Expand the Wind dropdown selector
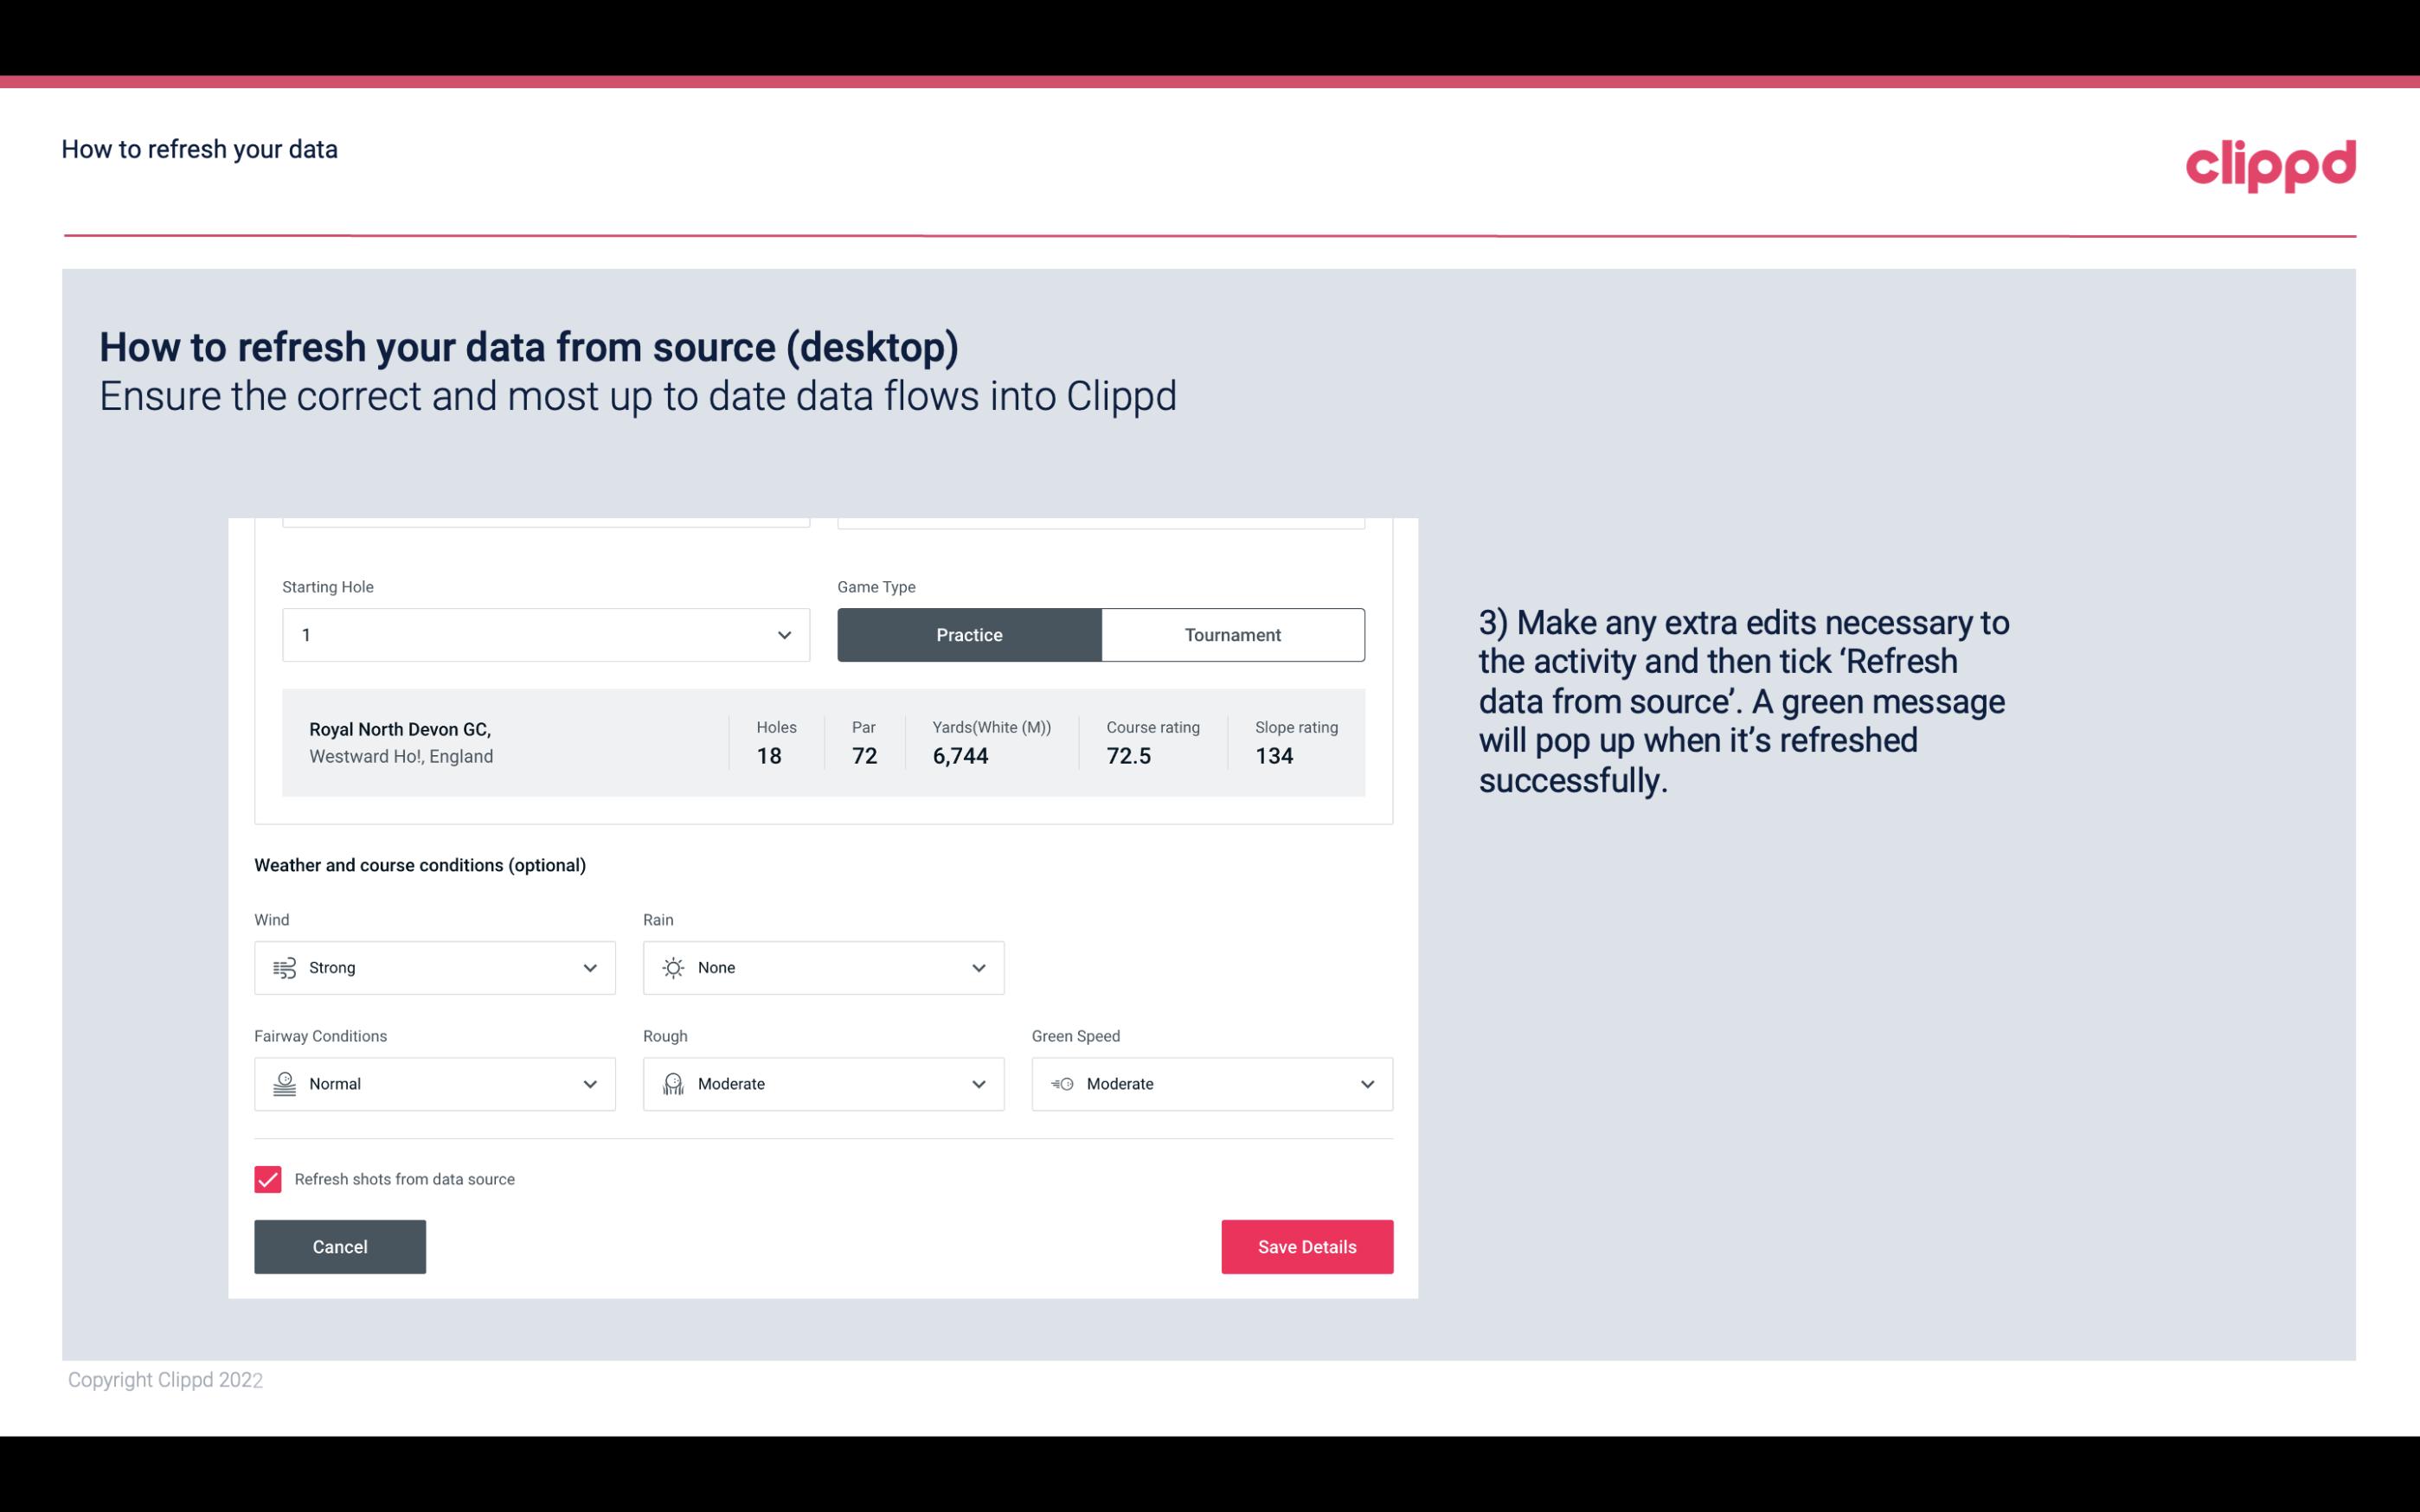2420x1512 pixels. (587, 967)
